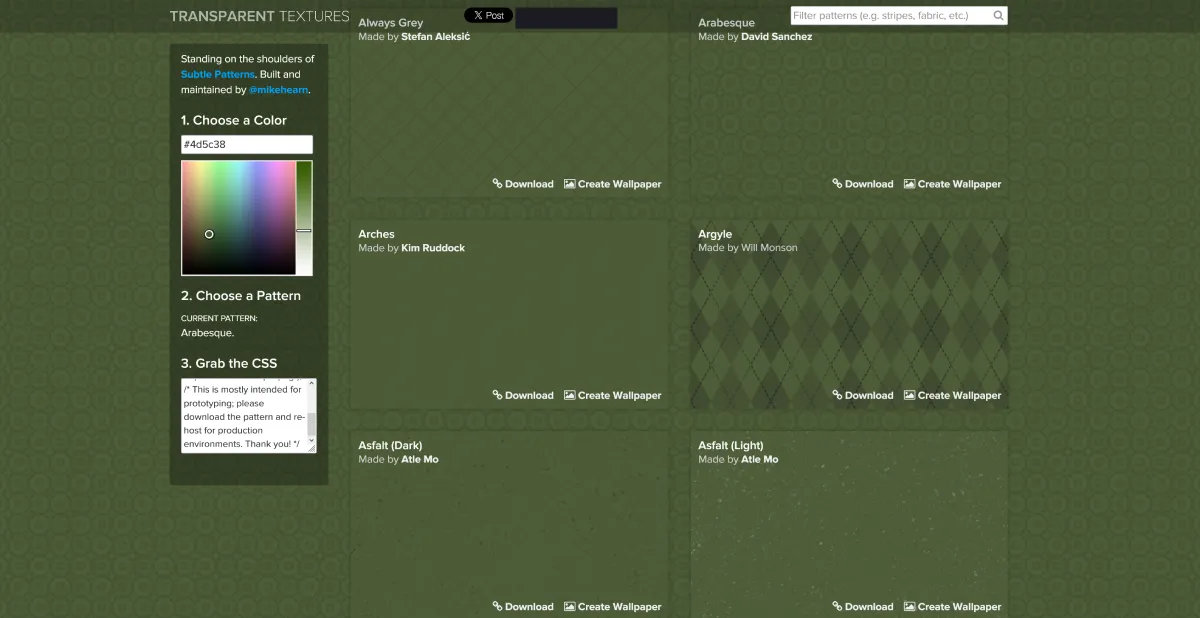Click the Transparent Textures site logo
This screenshot has height=618, width=1200.
[x=259, y=16]
